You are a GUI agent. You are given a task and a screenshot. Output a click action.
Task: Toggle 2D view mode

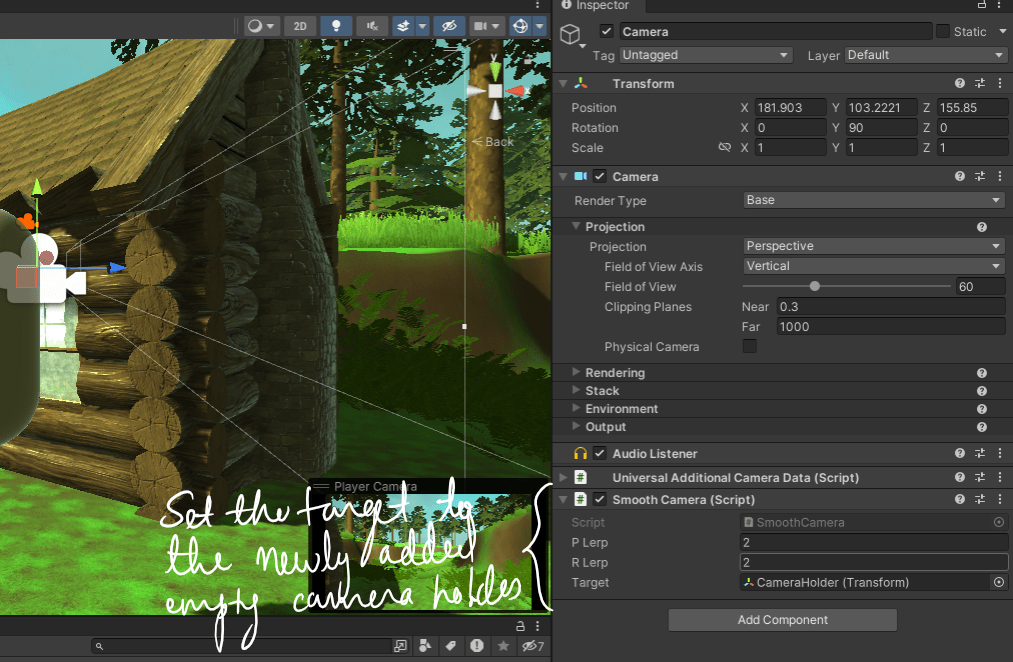coord(300,26)
